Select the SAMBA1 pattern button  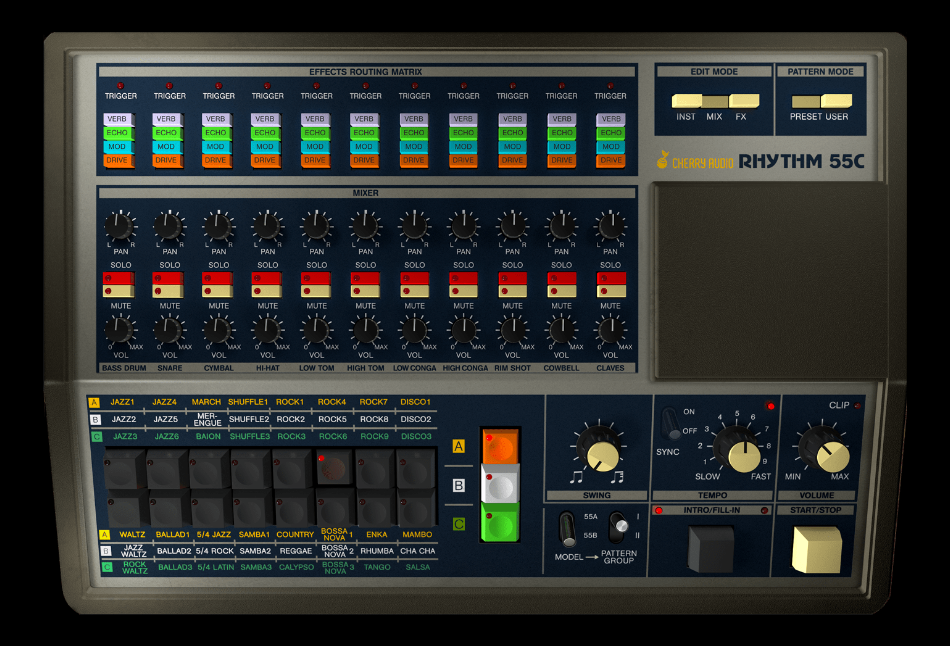tap(251, 508)
